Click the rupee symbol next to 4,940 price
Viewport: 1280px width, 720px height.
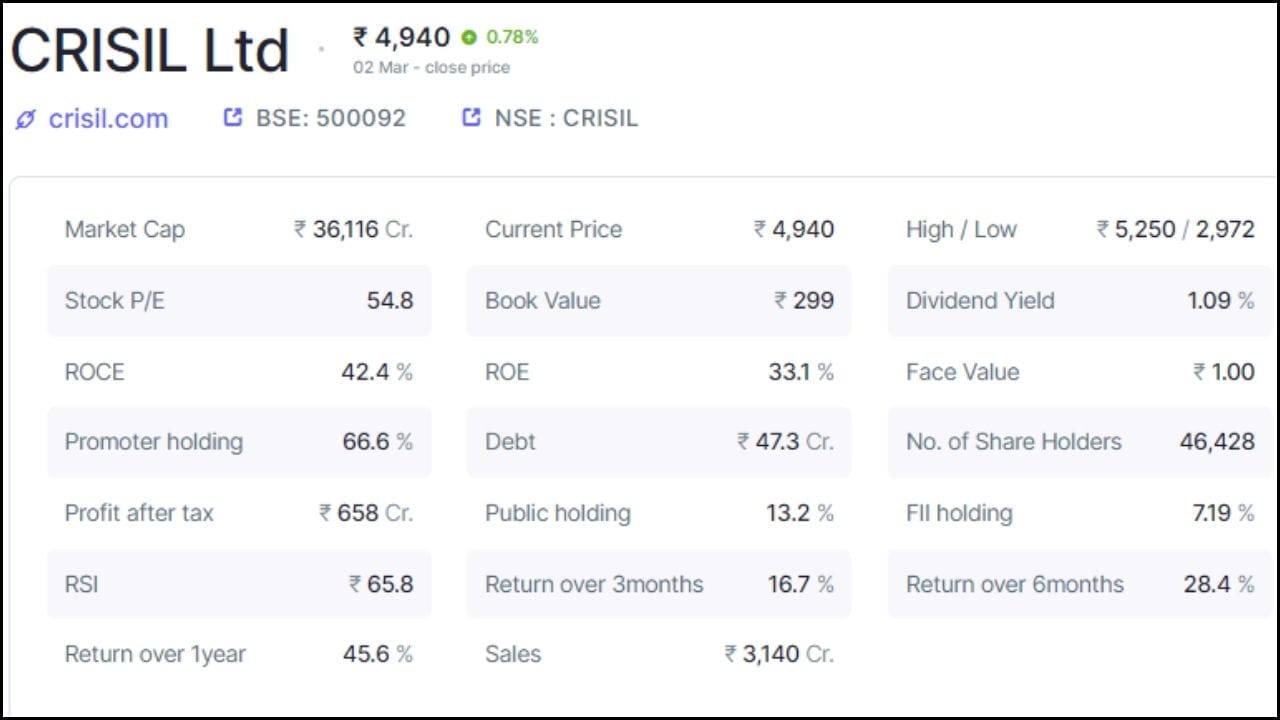point(361,37)
